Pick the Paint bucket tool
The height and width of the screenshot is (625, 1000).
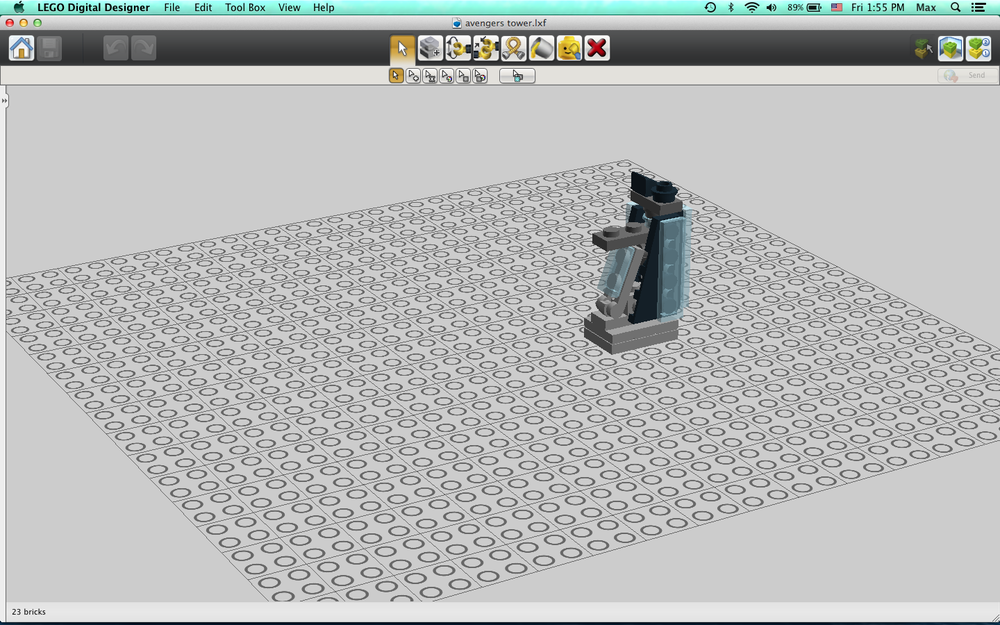(541, 48)
